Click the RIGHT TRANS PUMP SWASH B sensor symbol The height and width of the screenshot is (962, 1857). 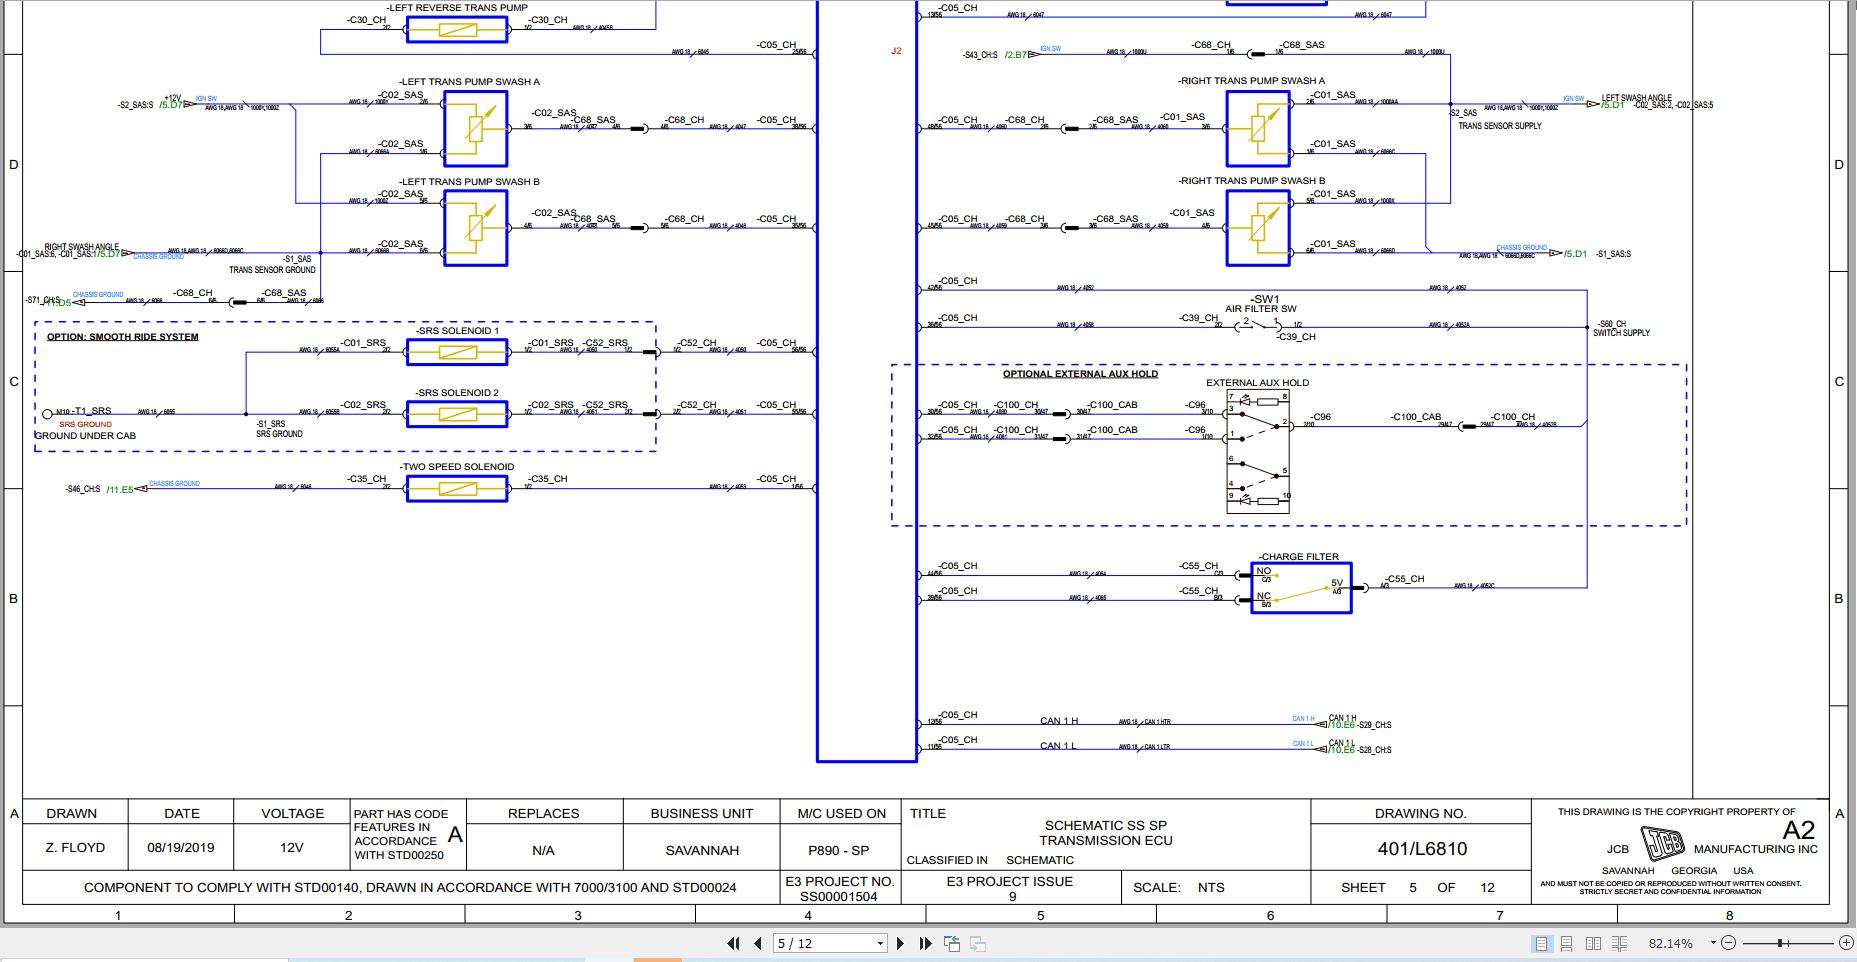[x=1258, y=228]
